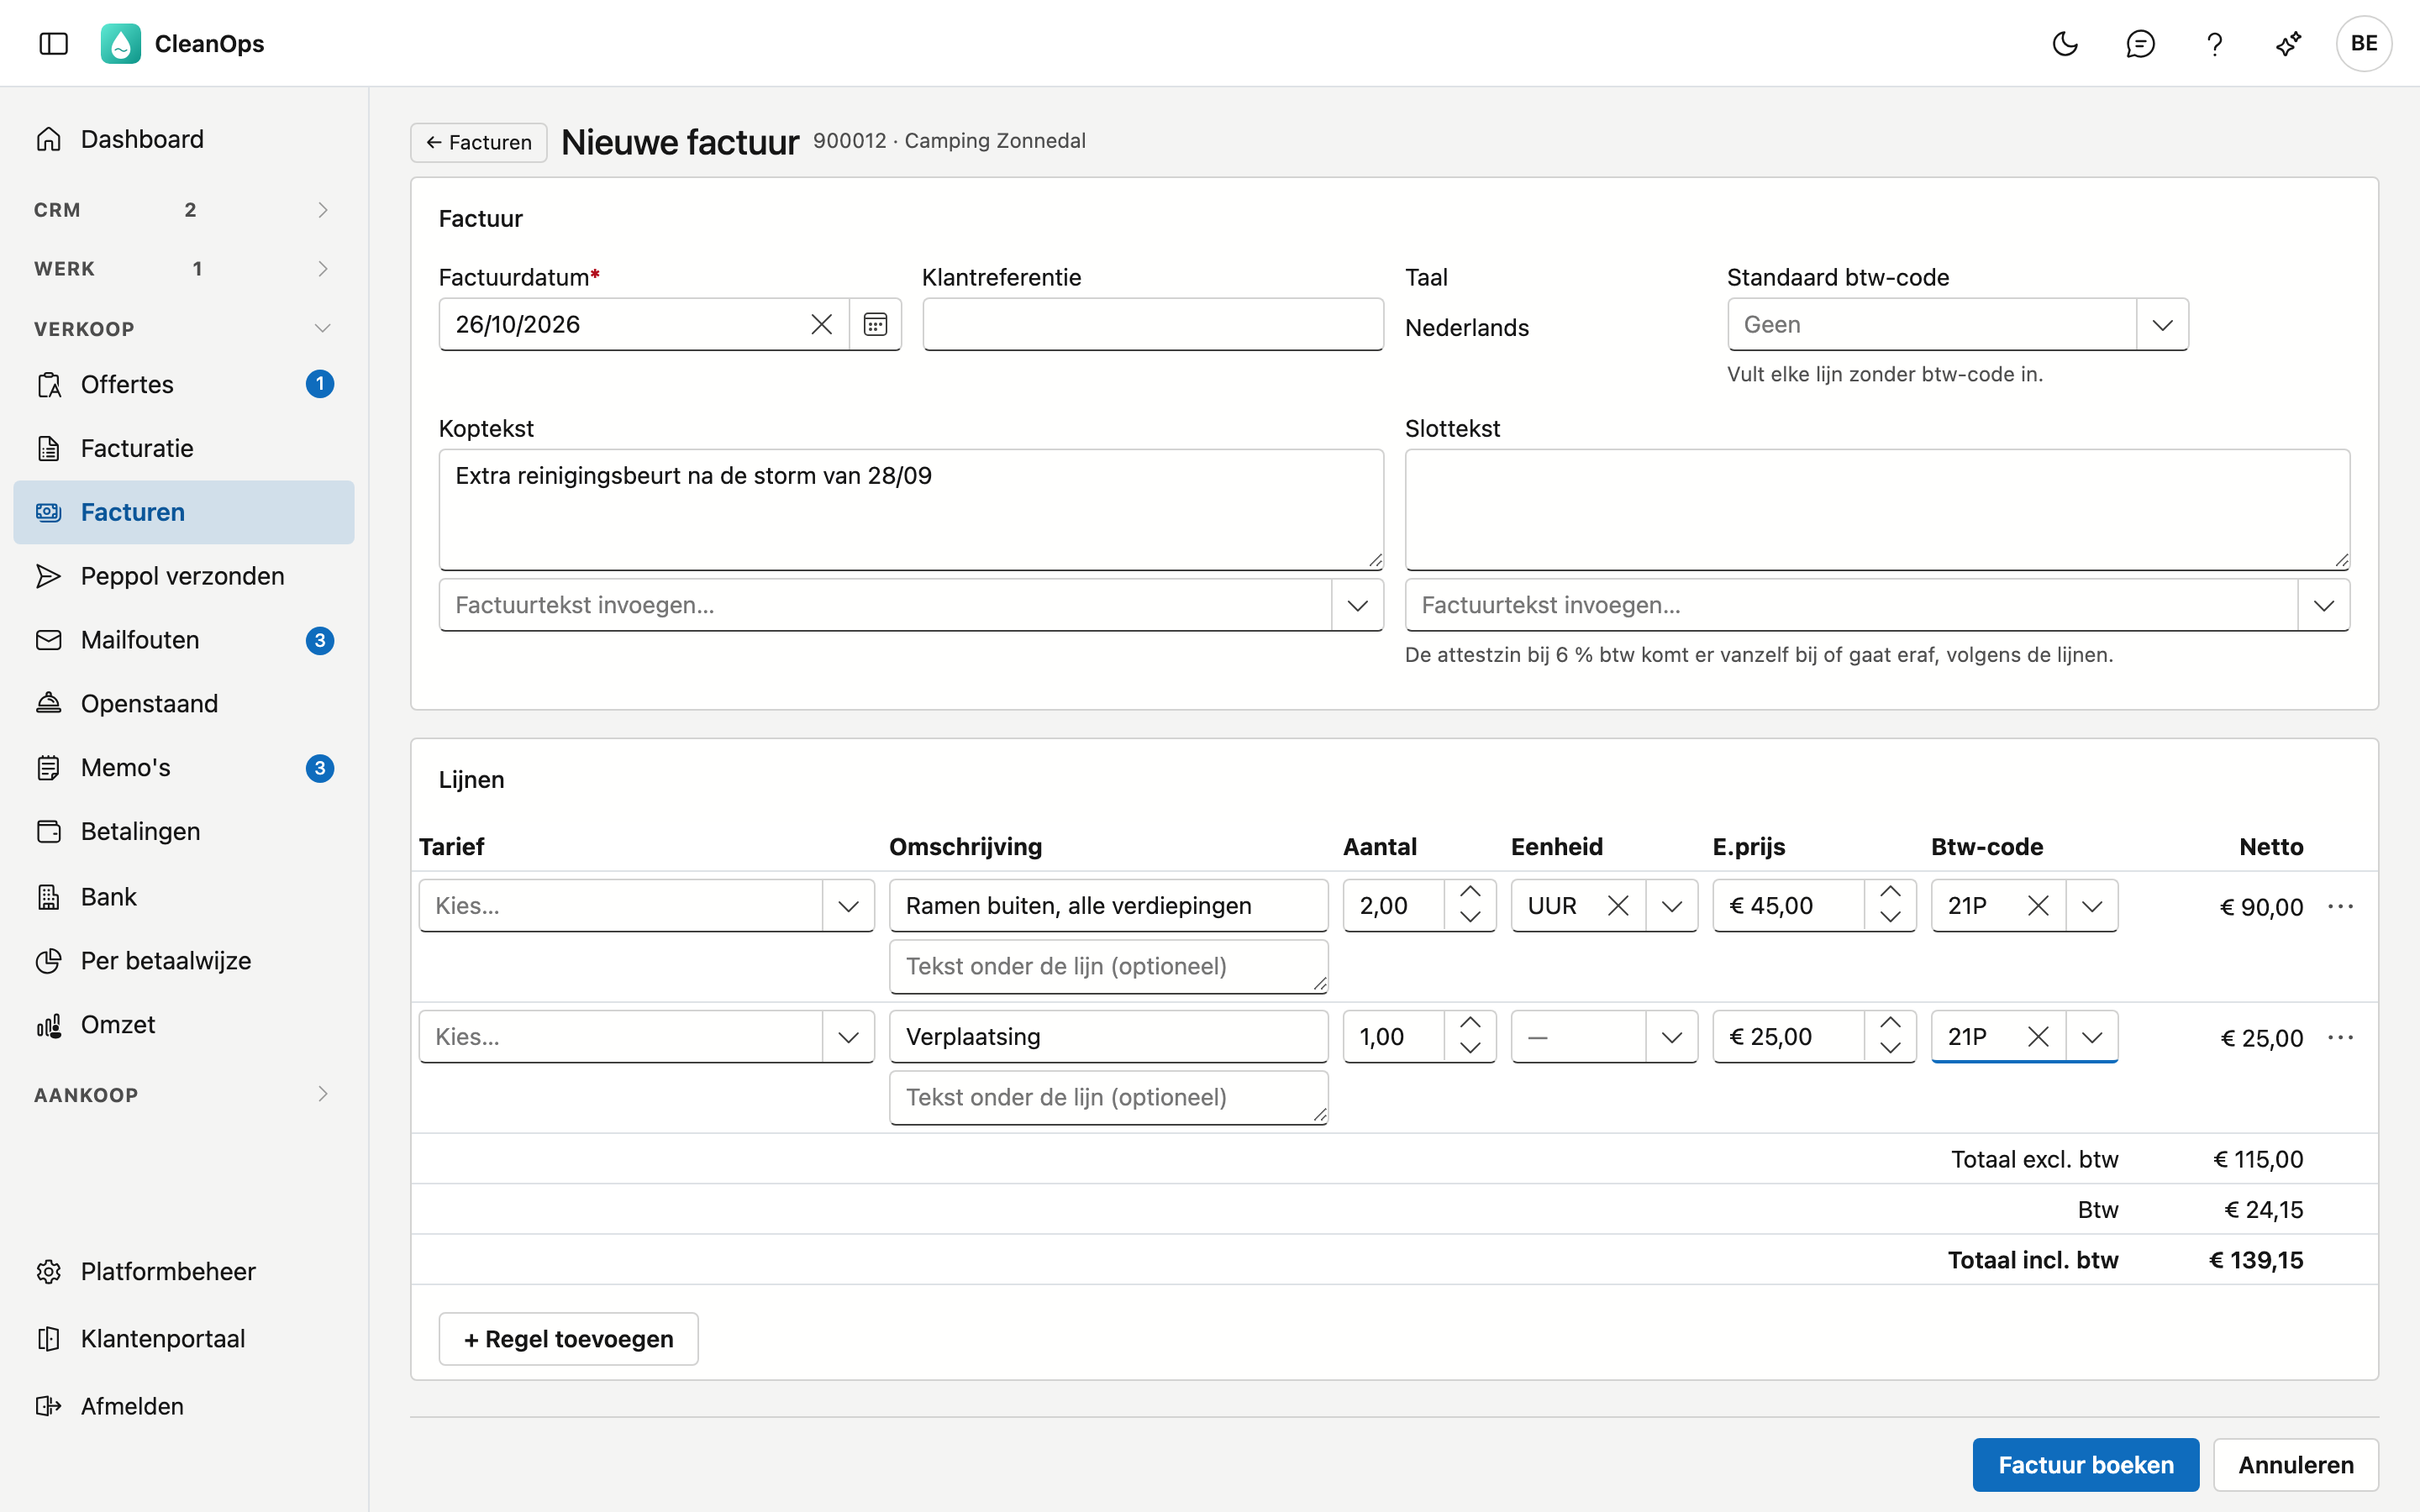Viewport: 2420px width, 1512px height.
Task: Open Factuurtekst invoegen dropdown under Slottekst
Action: (2323, 605)
